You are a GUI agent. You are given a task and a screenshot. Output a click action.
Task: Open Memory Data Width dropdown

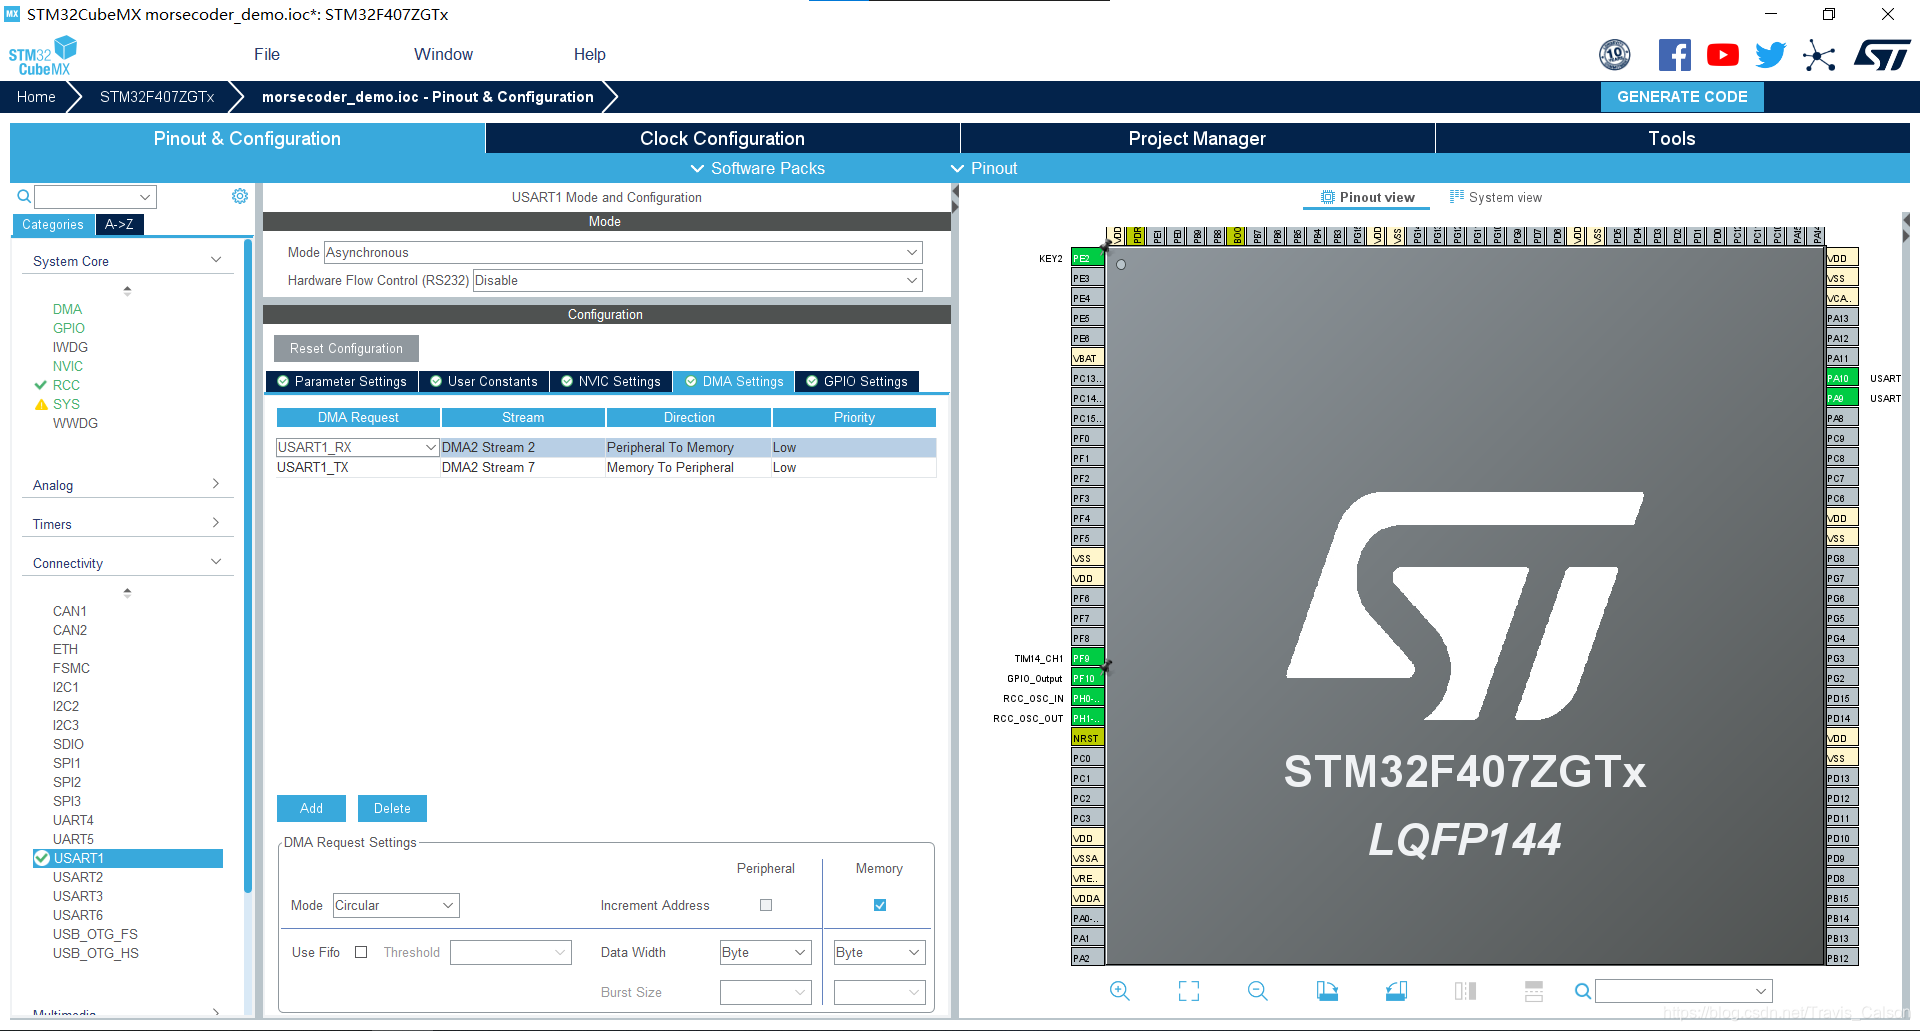[879, 952]
